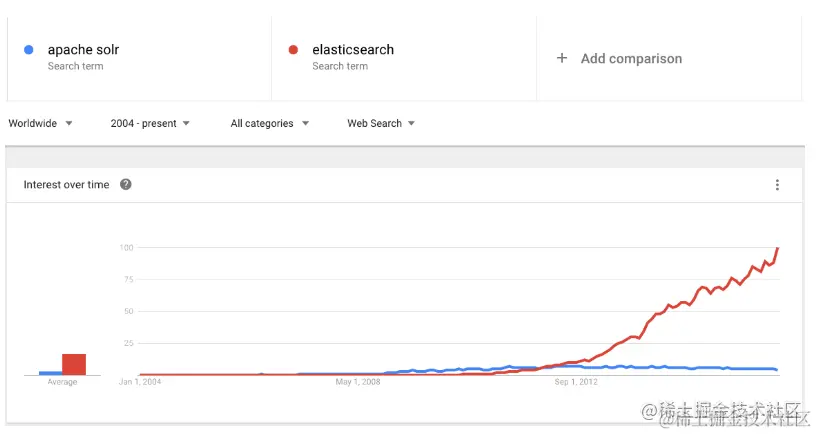
Task: Edit the elasticsearch search term
Action: 353,49
